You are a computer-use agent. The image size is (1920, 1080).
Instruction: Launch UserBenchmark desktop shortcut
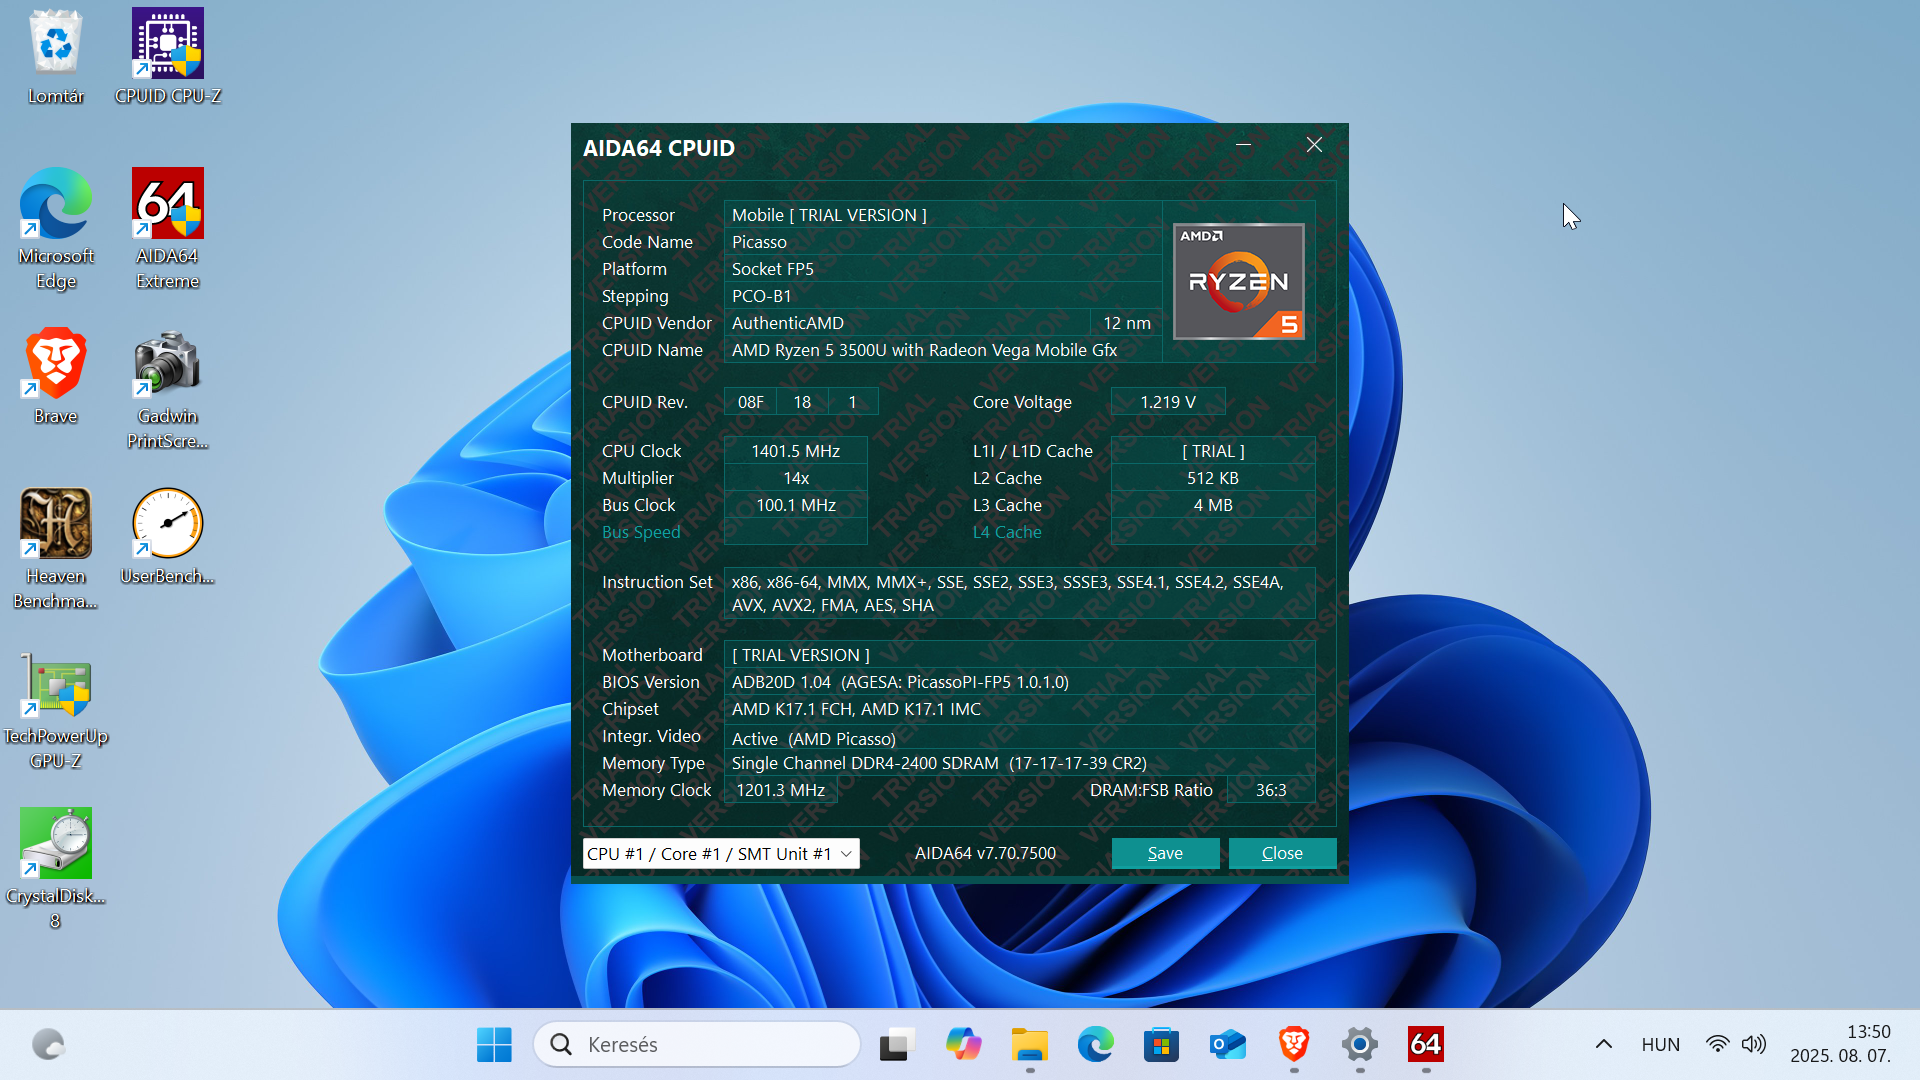click(x=168, y=537)
